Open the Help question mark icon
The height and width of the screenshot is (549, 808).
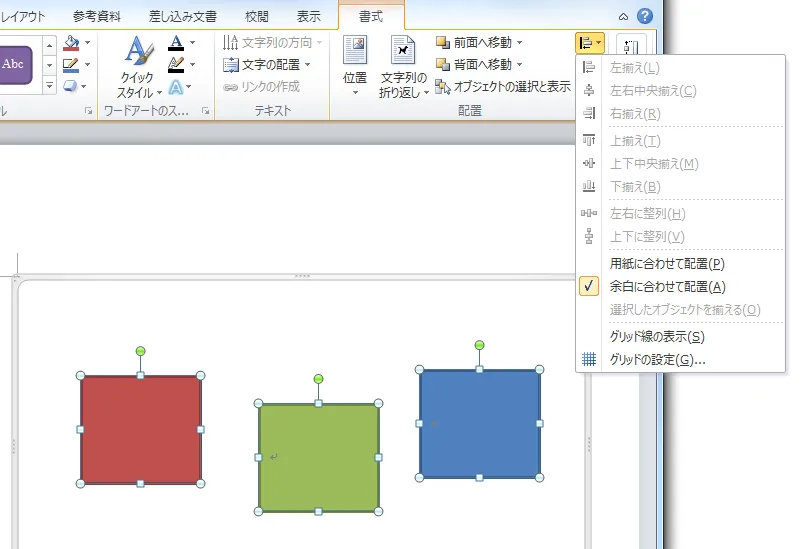coord(645,16)
